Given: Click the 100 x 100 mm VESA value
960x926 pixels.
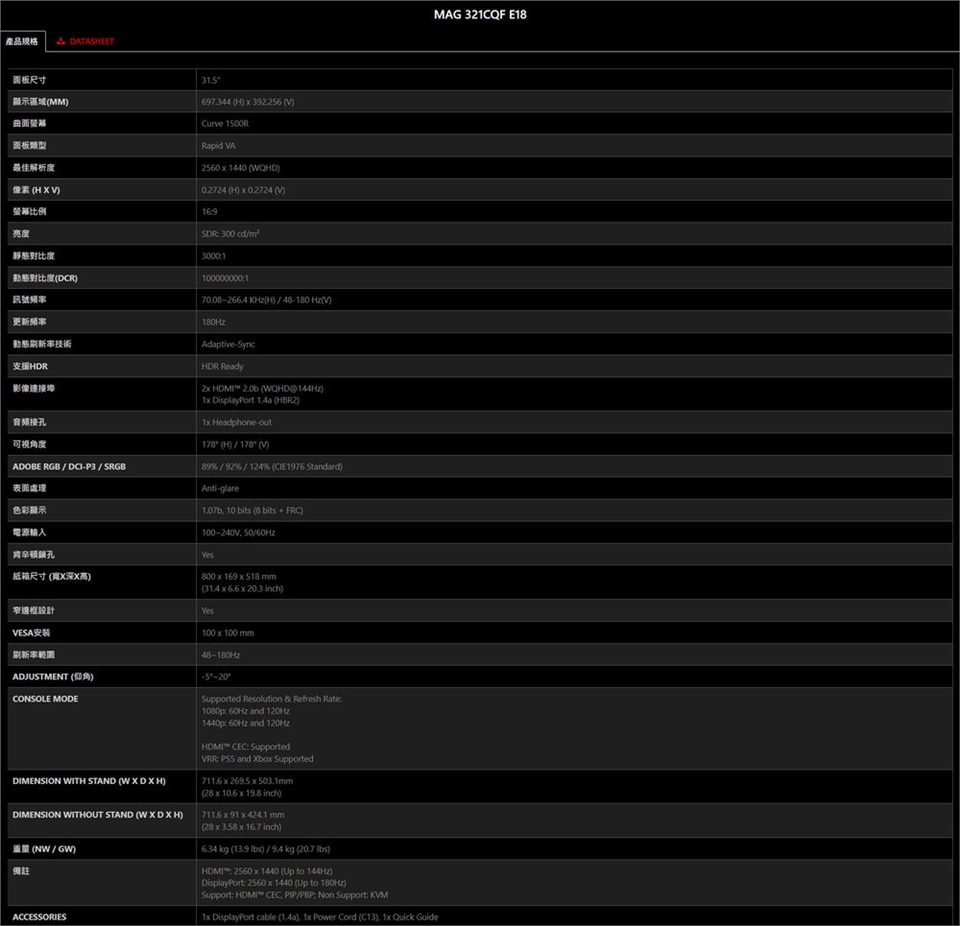Looking at the screenshot, I should [x=227, y=632].
